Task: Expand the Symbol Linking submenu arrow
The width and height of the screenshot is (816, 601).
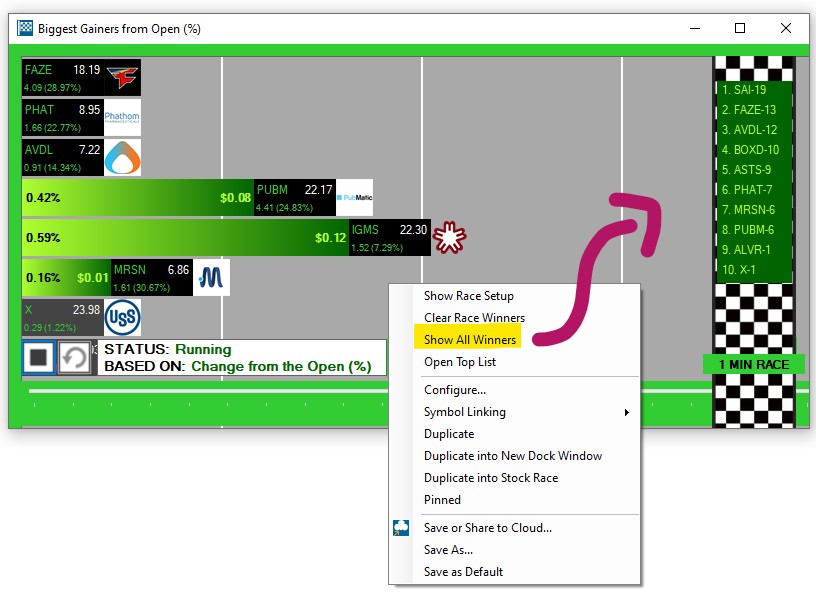Action: point(626,412)
